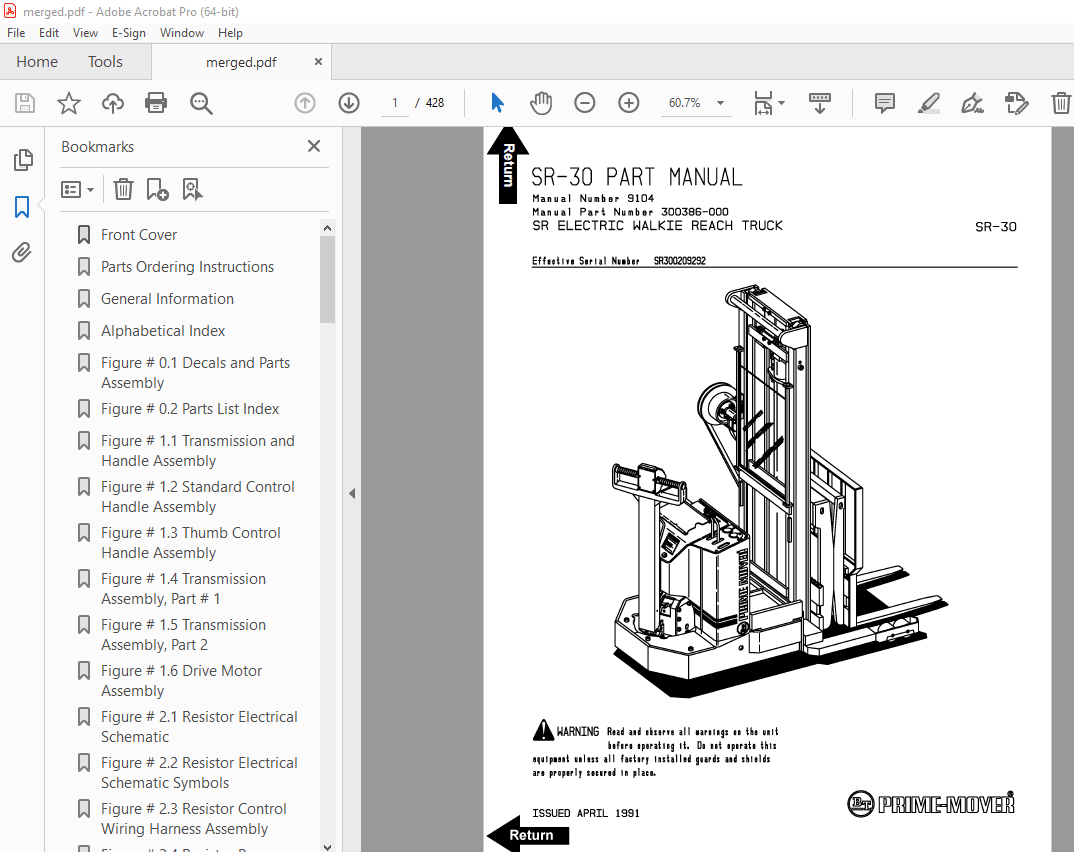Select the Hand tool in the toolbar
The image size is (1074, 852).
point(541,102)
